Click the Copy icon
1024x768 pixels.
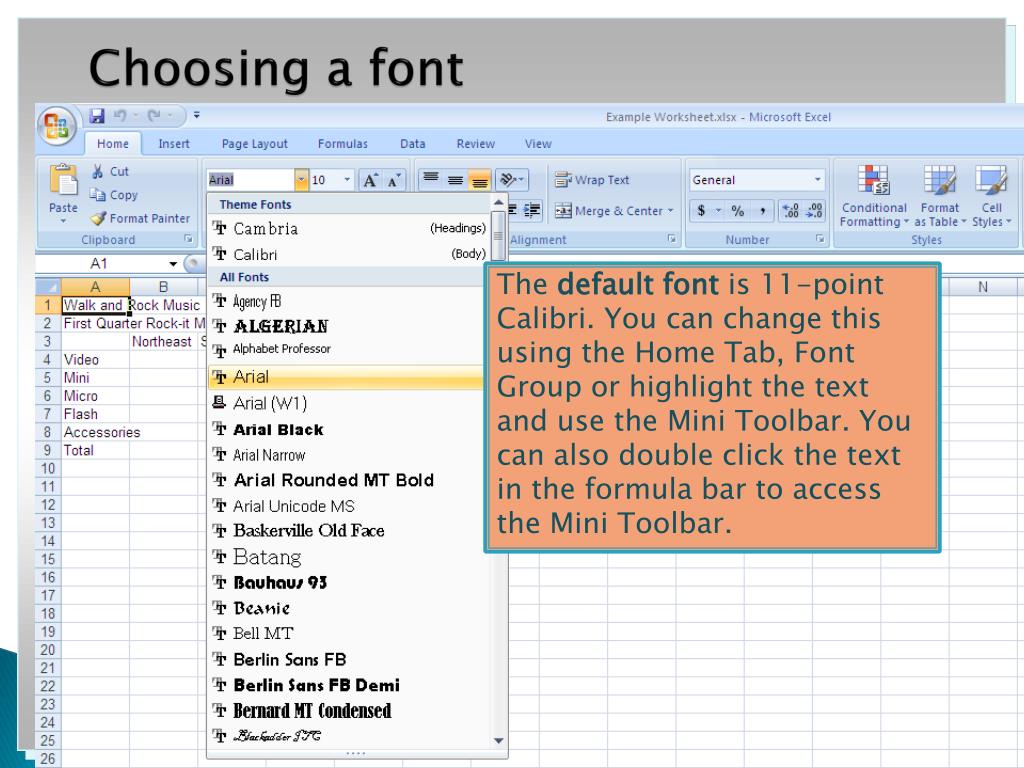[97, 195]
